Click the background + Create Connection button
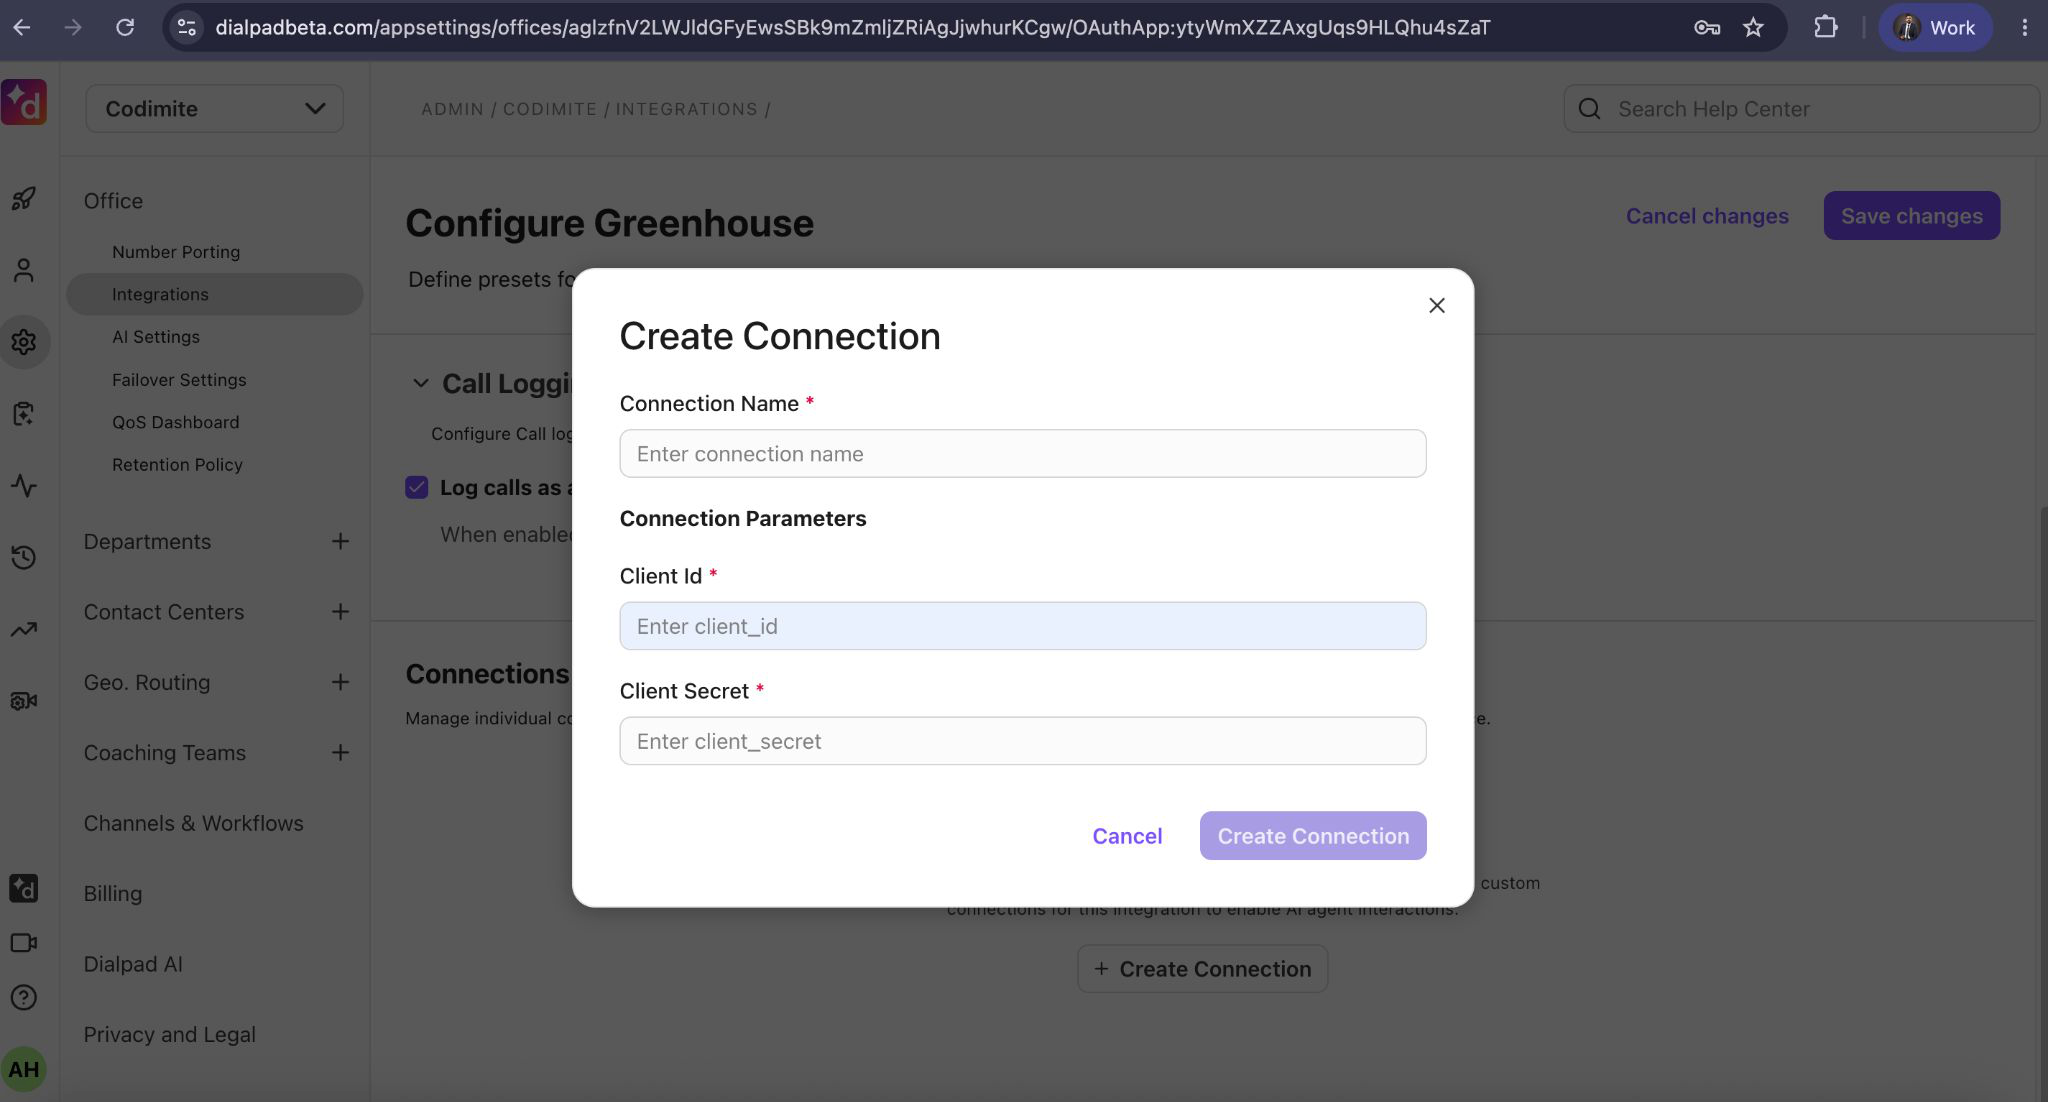This screenshot has width=2048, height=1102. 1203,969
